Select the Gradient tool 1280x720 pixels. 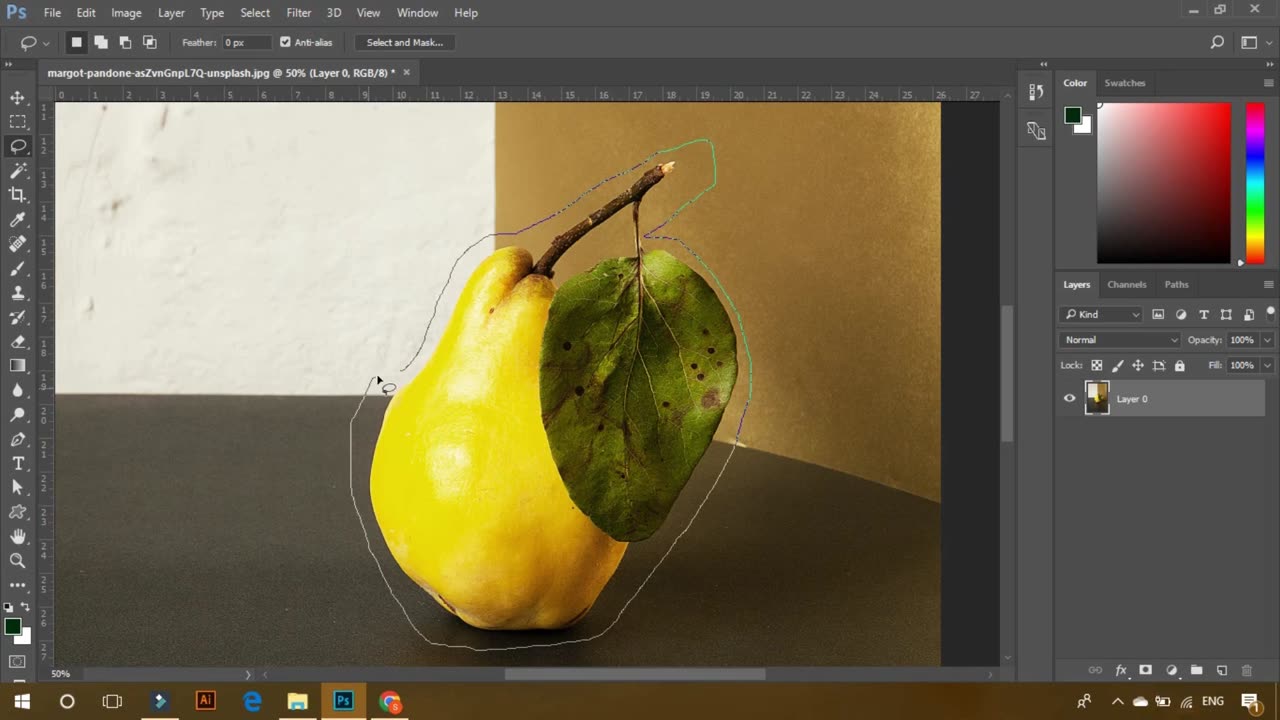coord(18,365)
